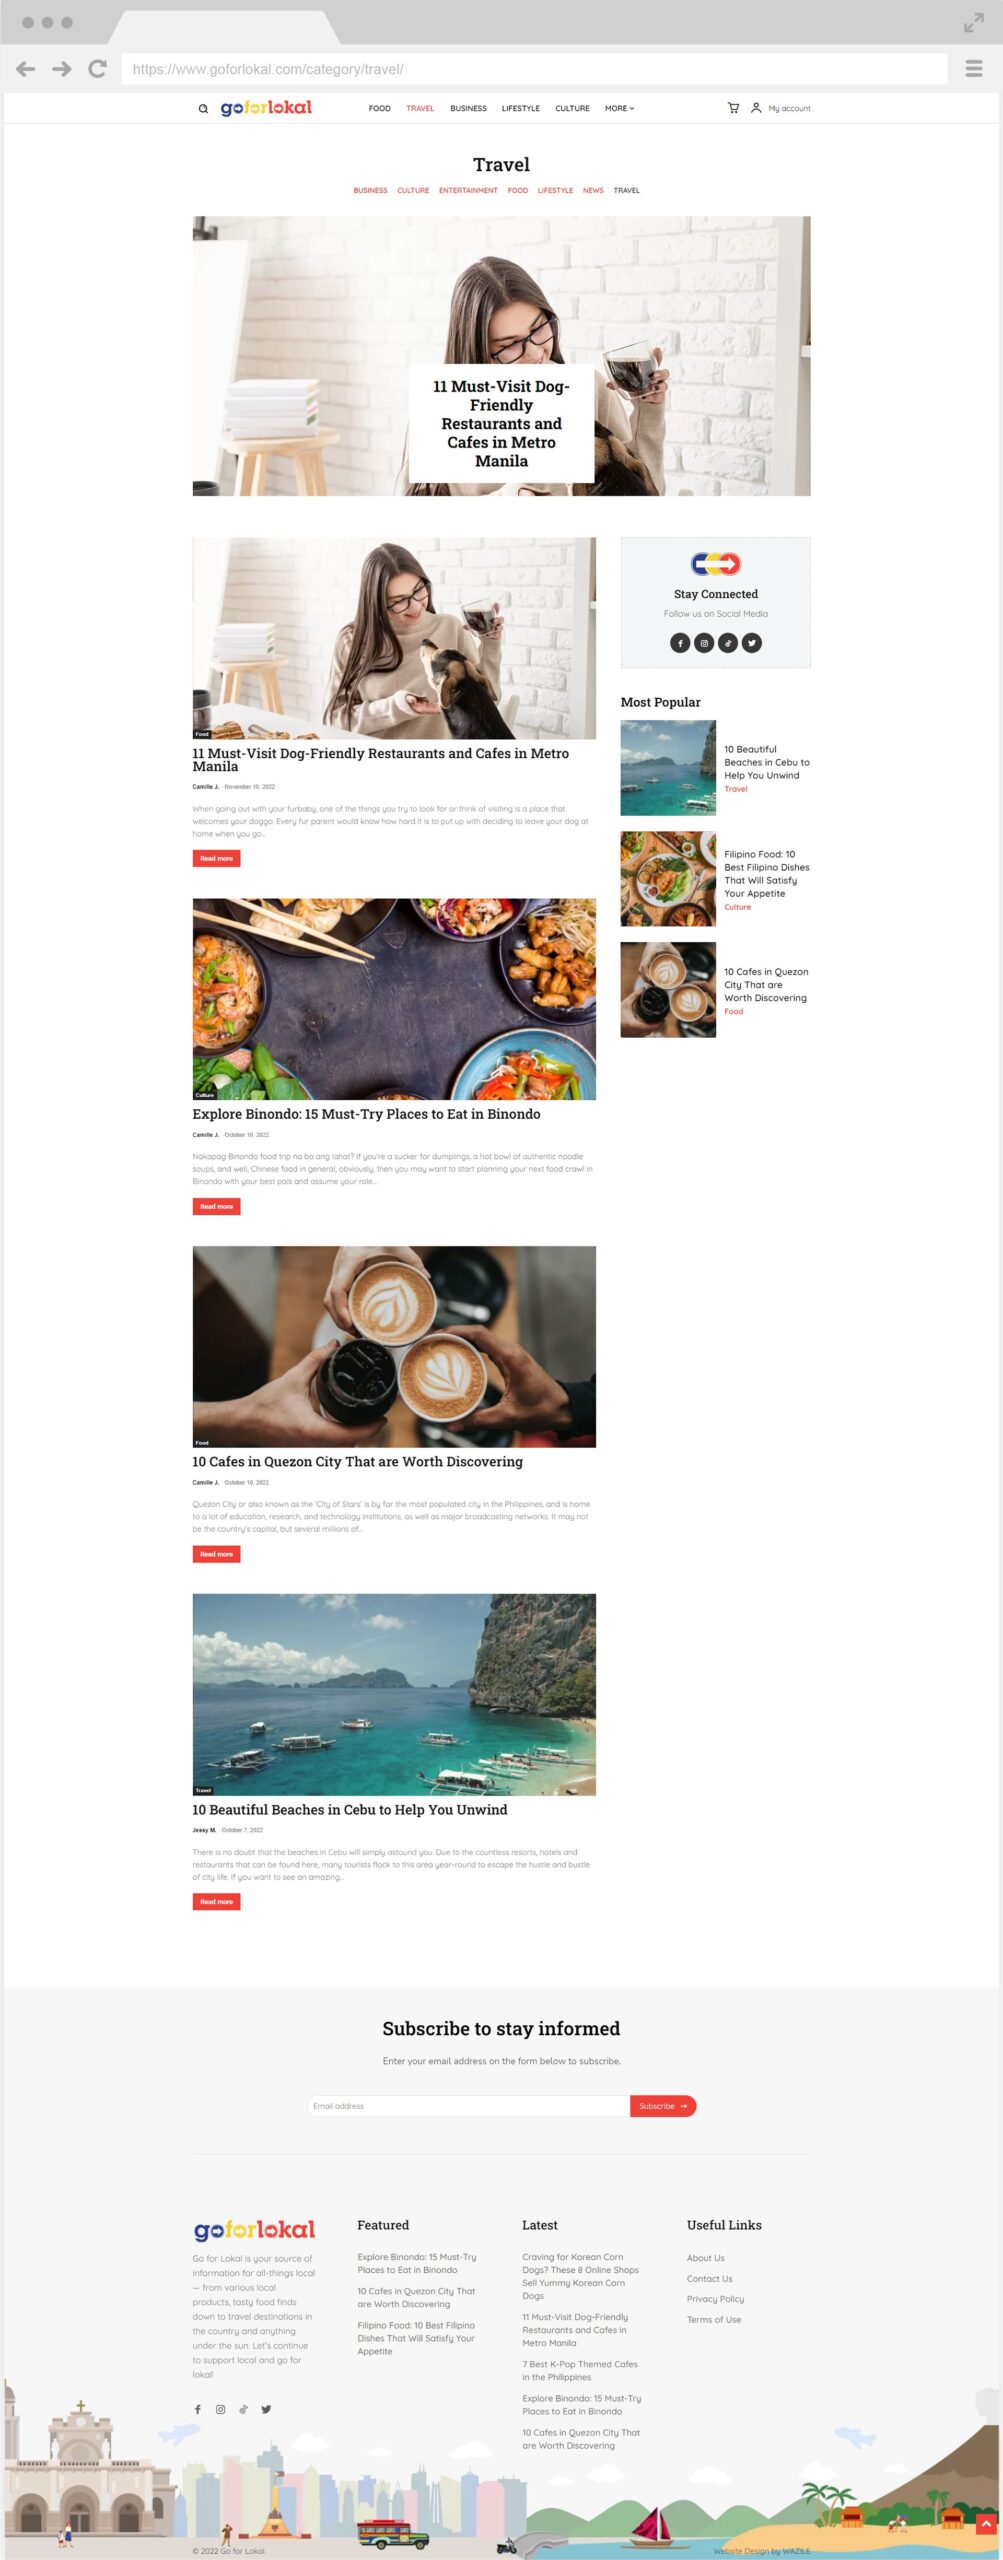Open Twitter icon in Stay Connected box
Viewport: 1003px width, 2560px height.
coord(752,643)
